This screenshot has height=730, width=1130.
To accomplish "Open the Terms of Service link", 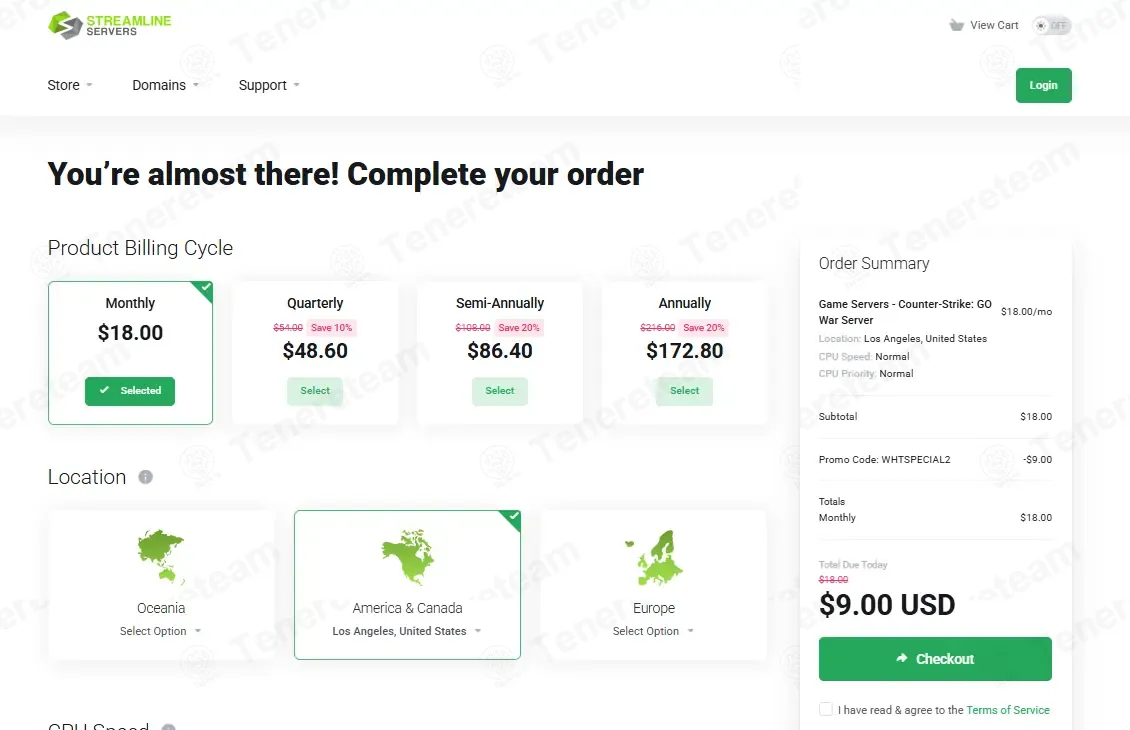I will tap(1007, 710).
